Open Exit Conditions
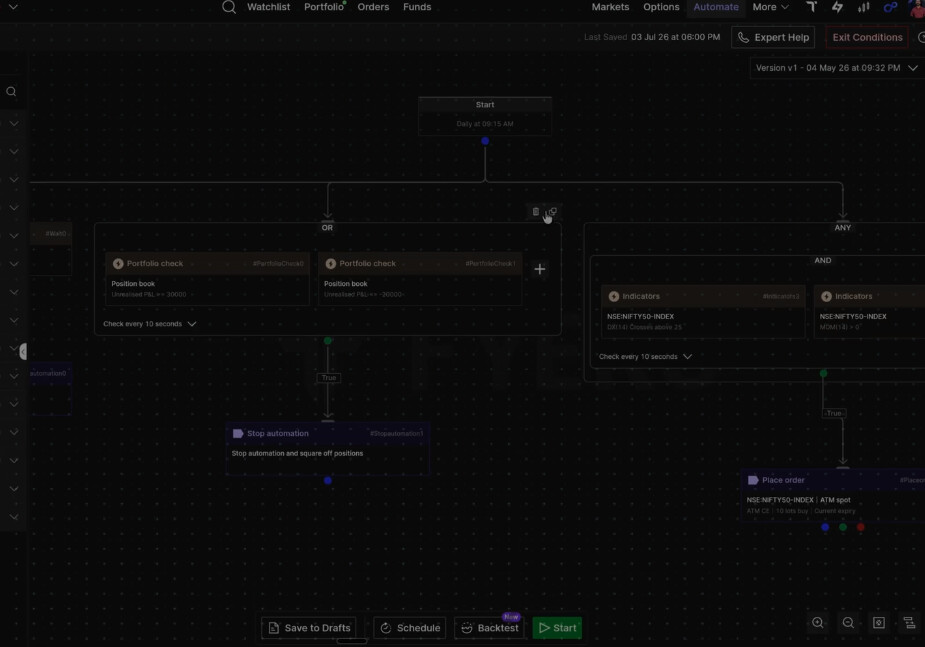 pyautogui.click(x=867, y=37)
